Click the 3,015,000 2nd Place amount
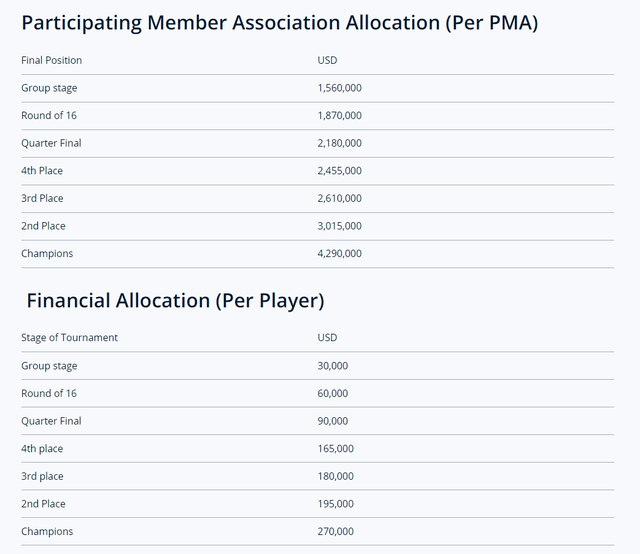Viewport: 640px width, 554px height. (x=340, y=226)
